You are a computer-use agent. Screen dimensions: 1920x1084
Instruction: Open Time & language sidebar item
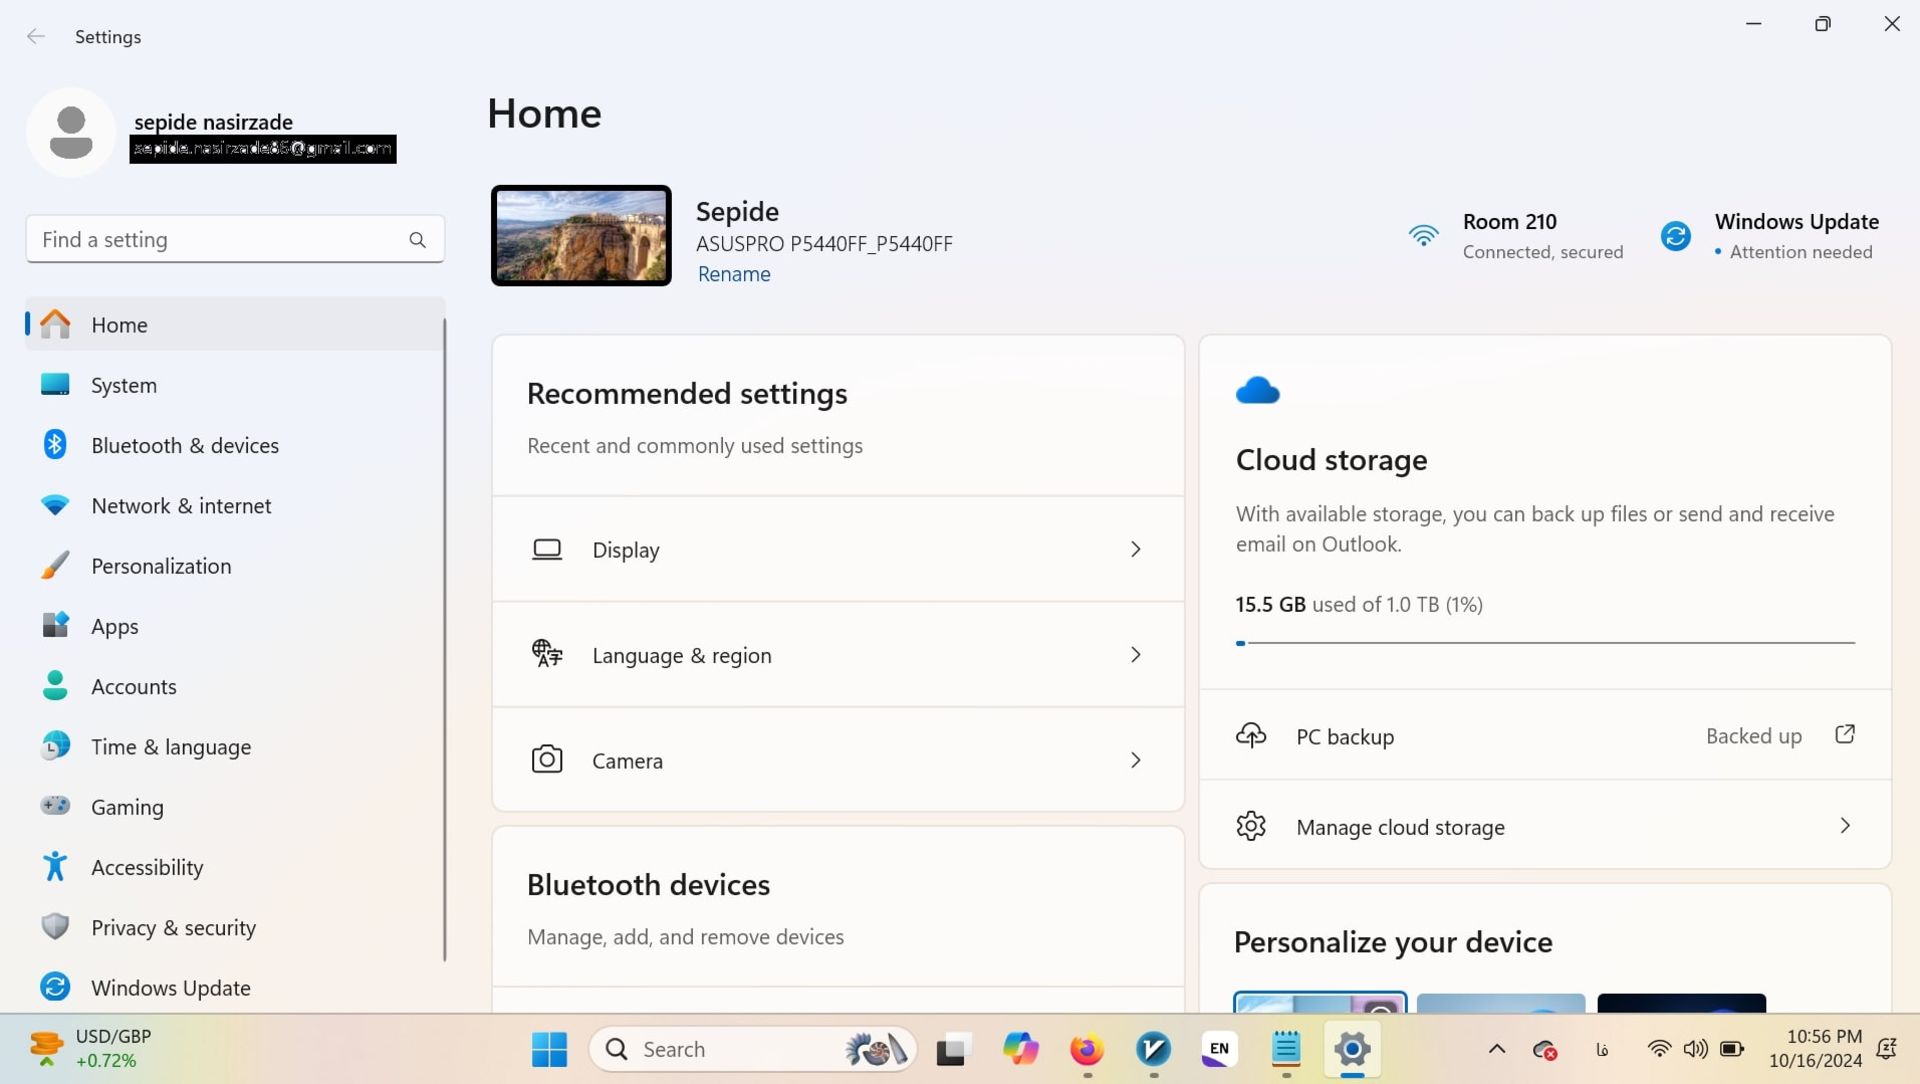[171, 747]
